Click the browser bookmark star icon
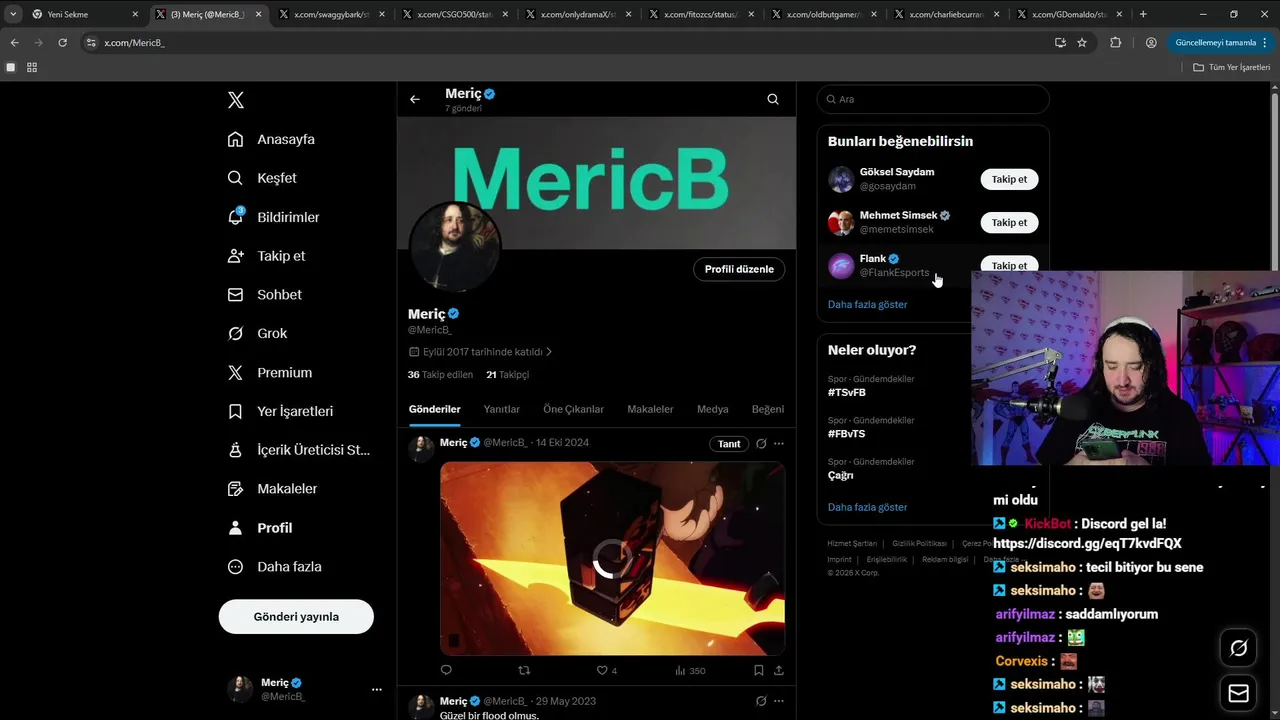Image resolution: width=1280 pixels, height=720 pixels. (1082, 43)
